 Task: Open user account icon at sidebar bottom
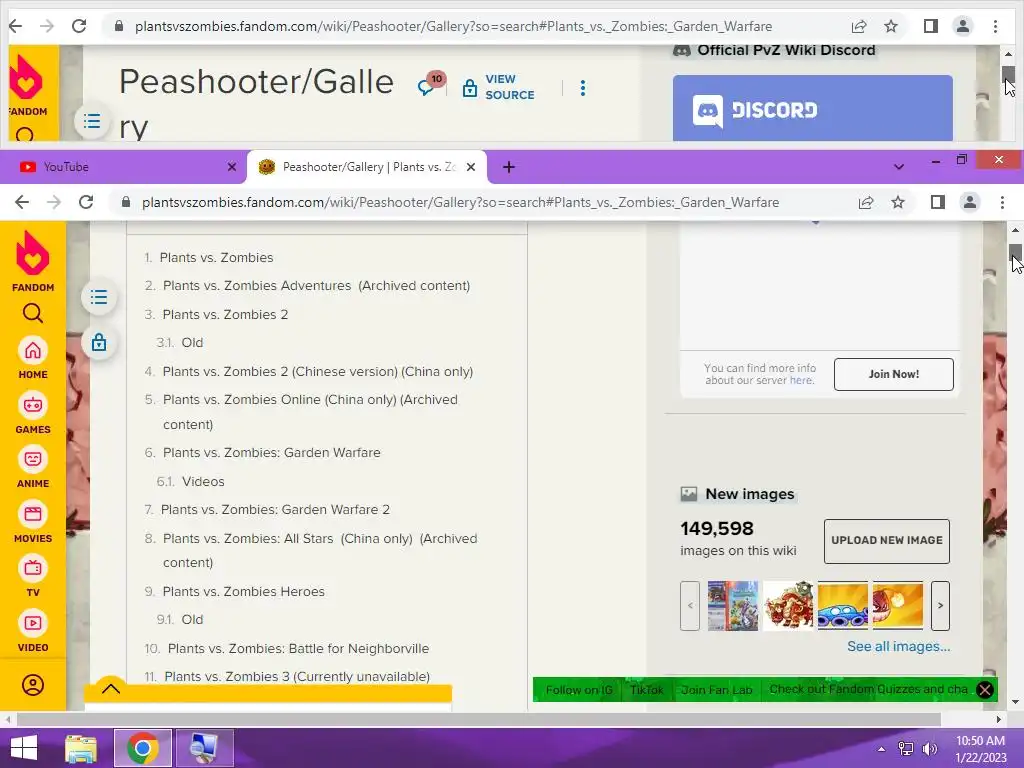pos(33,685)
